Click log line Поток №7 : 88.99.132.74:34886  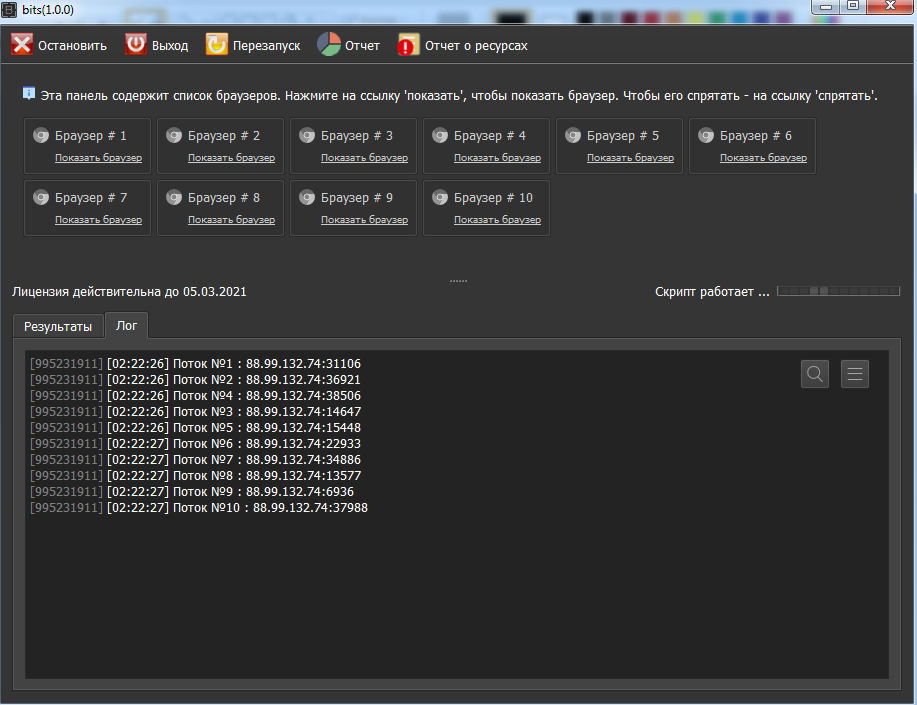click(x=195, y=460)
